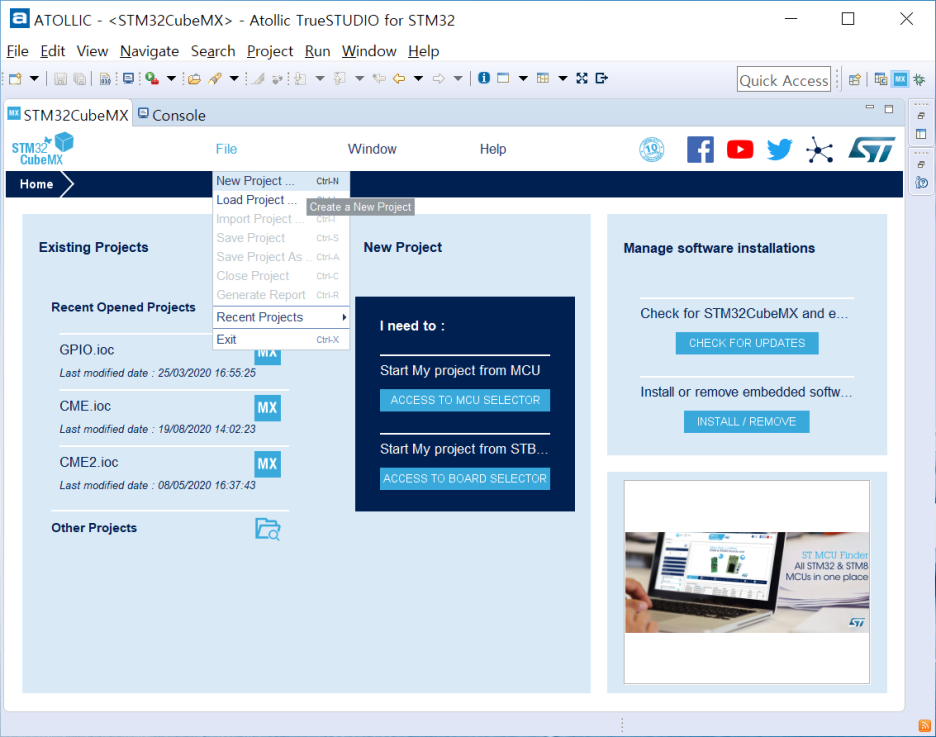The width and height of the screenshot is (936, 737).
Task: Click ACCESS TO BOARD SELECTOR button
Action: coord(465,479)
